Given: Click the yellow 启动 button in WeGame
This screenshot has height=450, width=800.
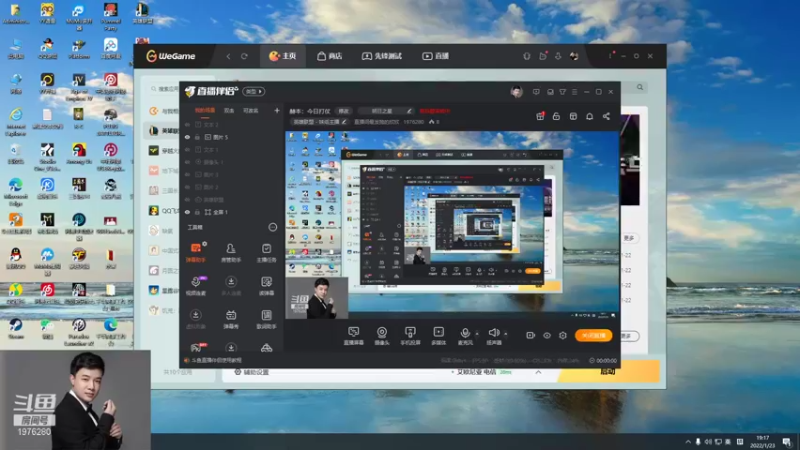Looking at the screenshot, I should (x=608, y=371).
